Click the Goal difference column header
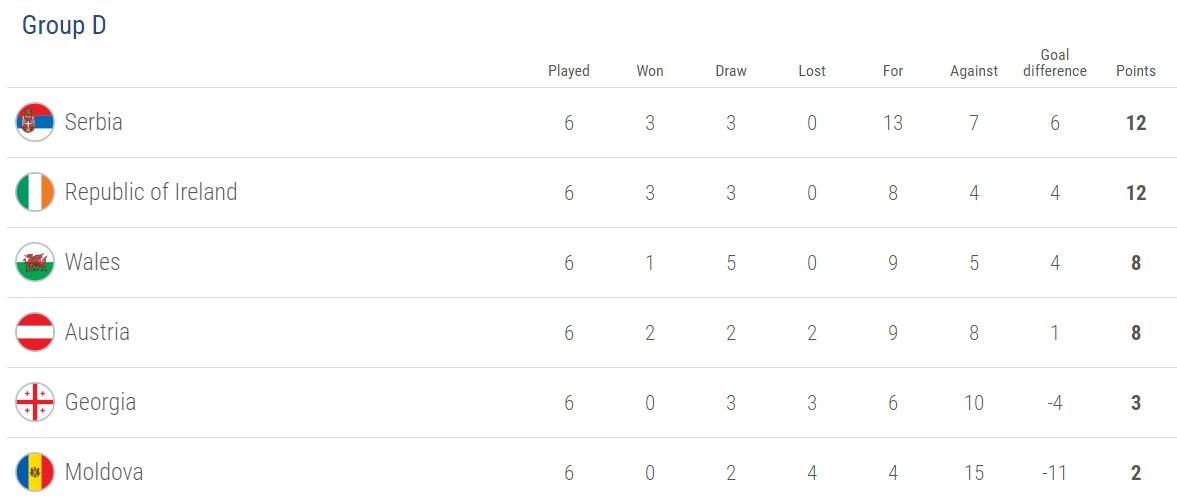Screen dimensions: 1177x503 tap(1054, 63)
